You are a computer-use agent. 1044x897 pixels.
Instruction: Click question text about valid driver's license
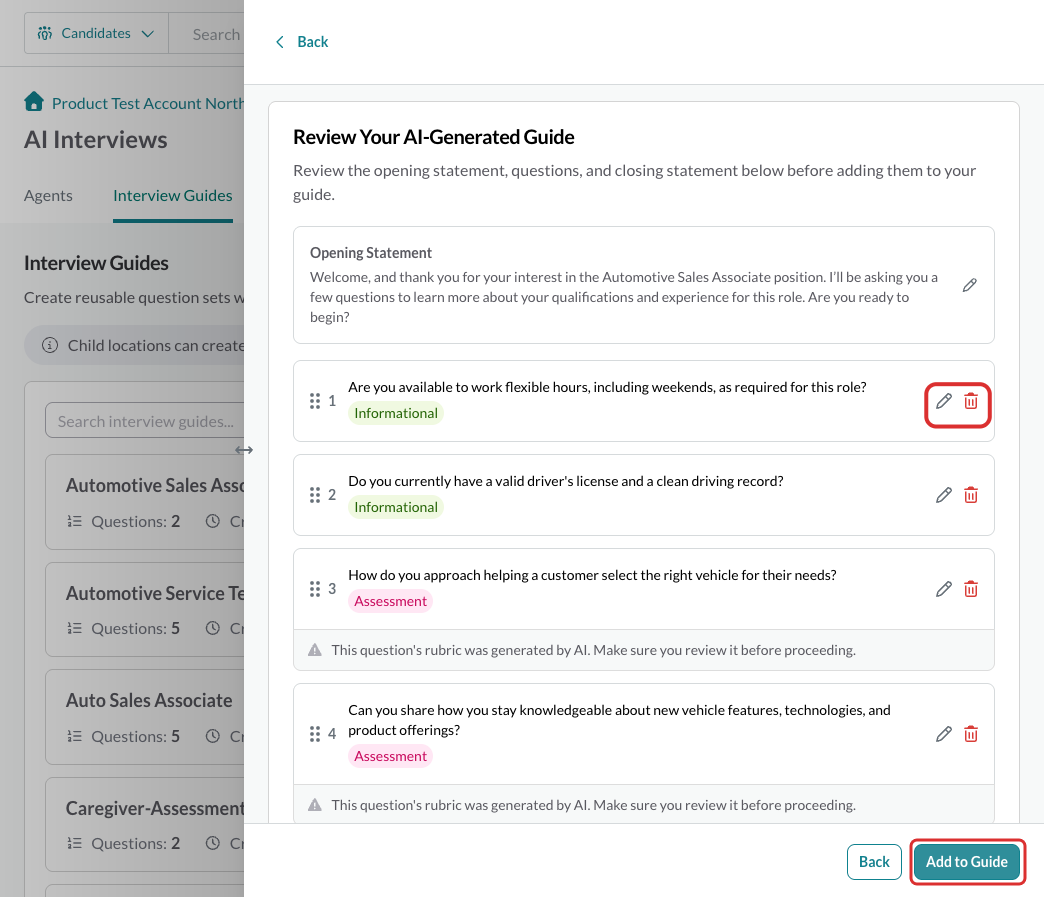point(566,481)
